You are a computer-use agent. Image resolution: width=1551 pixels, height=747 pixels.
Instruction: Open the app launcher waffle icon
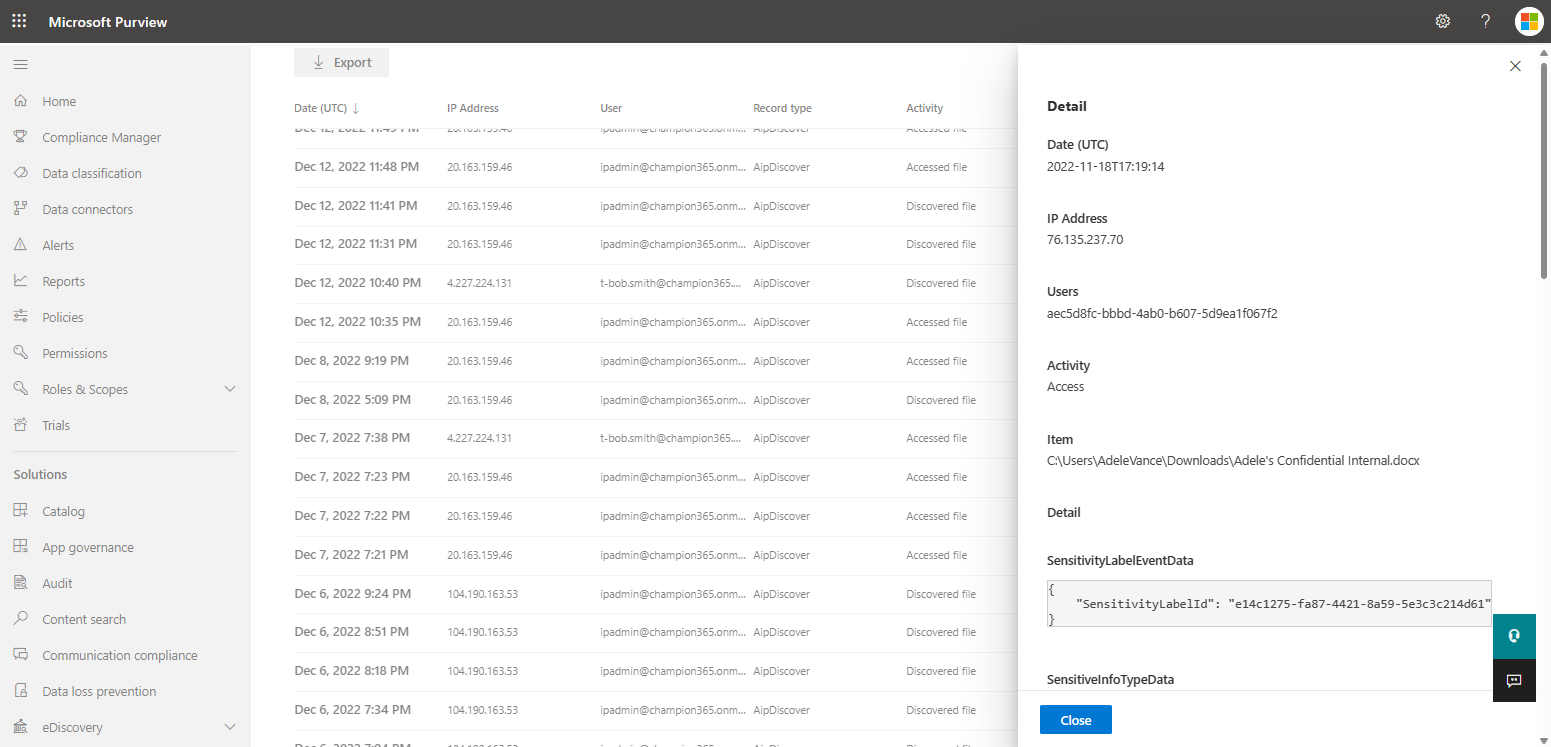(x=20, y=21)
